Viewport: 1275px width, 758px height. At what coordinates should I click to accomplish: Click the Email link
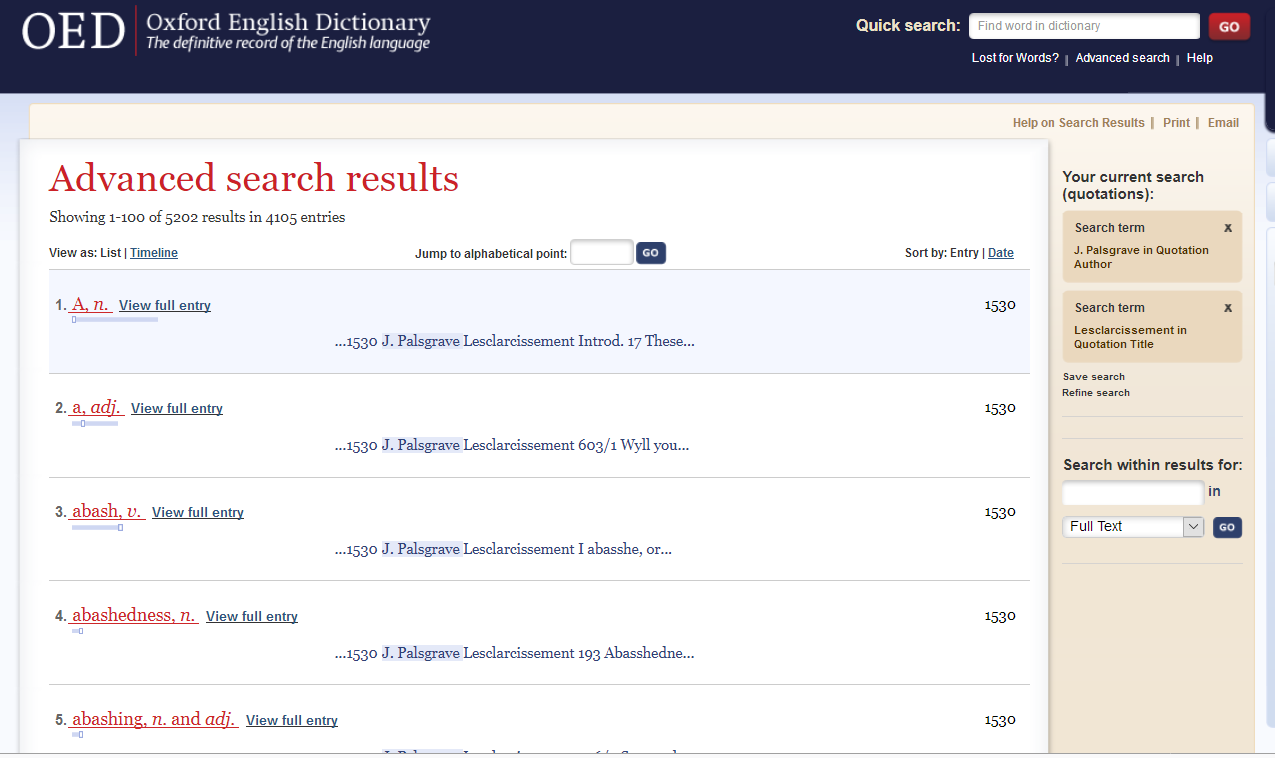pos(1223,123)
